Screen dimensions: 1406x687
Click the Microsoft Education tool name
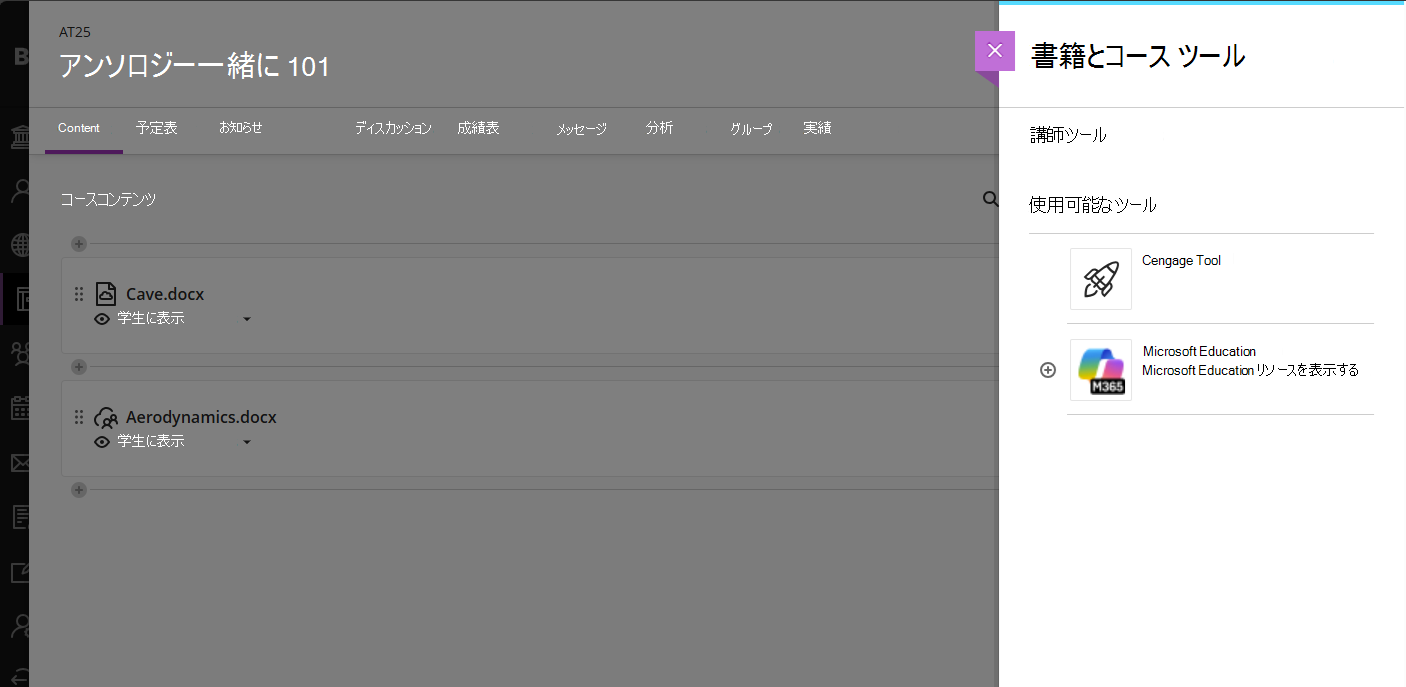(x=1199, y=351)
